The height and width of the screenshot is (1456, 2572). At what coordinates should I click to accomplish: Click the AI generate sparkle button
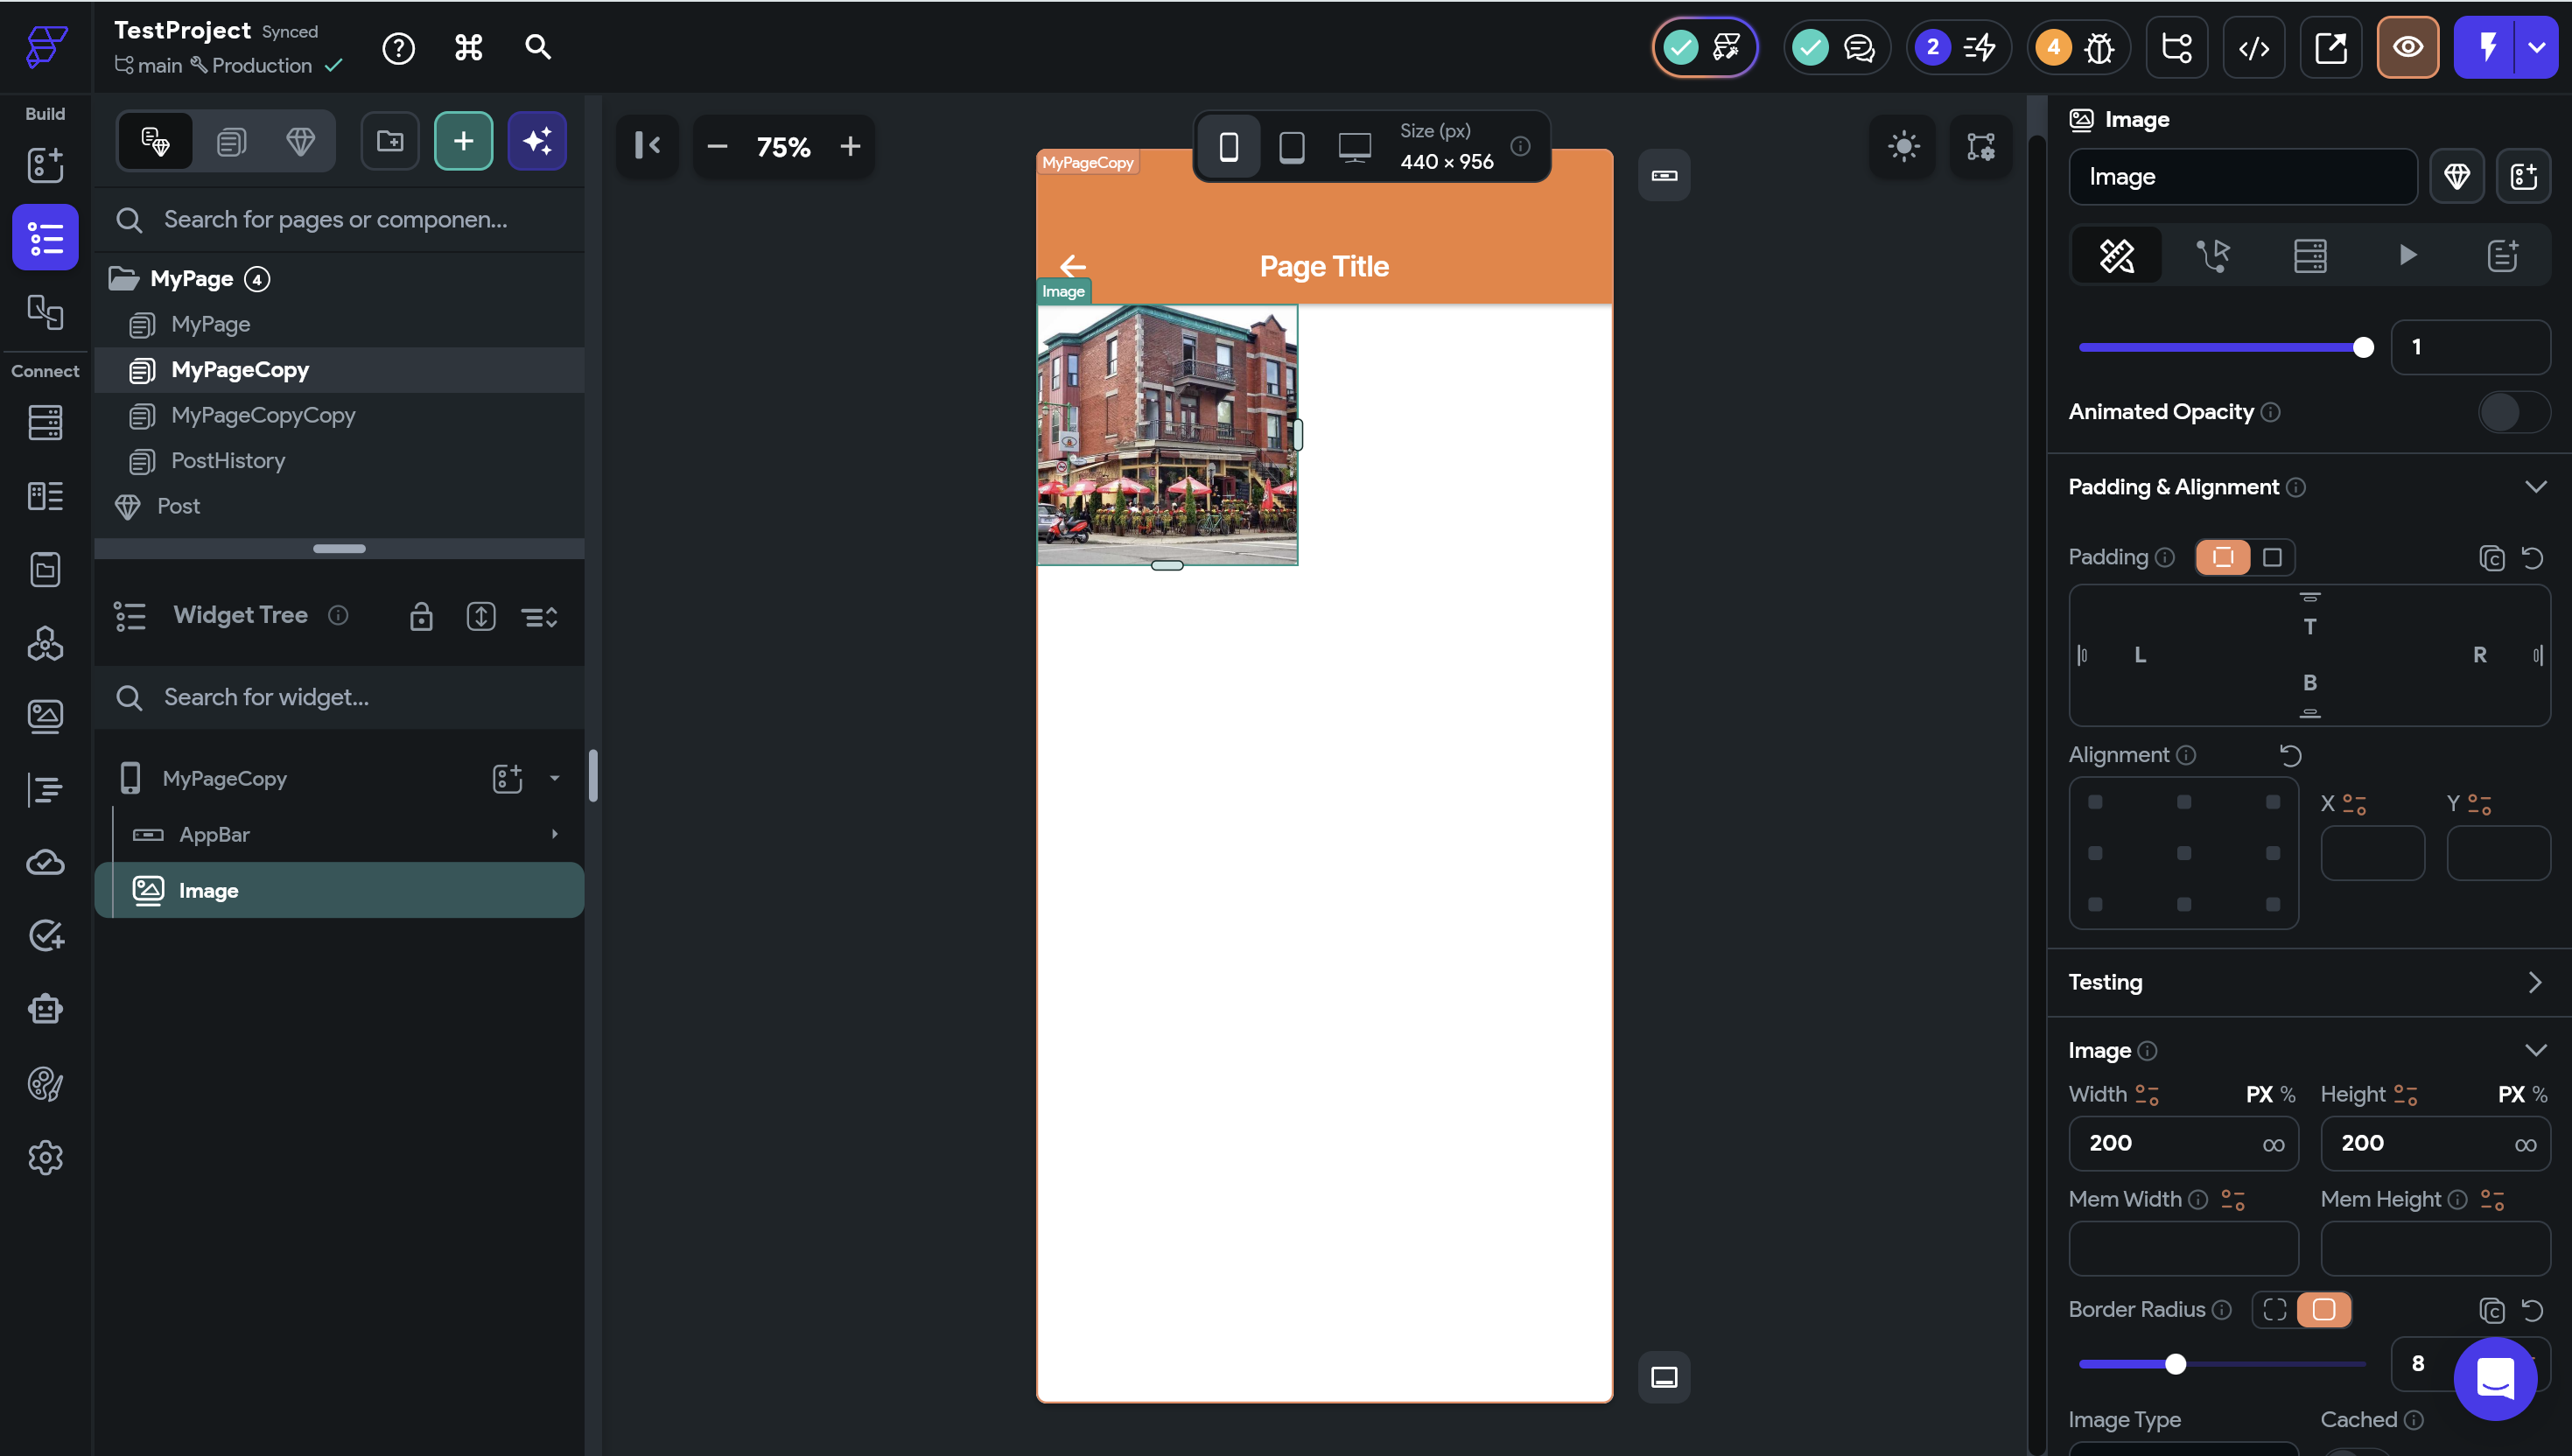tap(537, 141)
